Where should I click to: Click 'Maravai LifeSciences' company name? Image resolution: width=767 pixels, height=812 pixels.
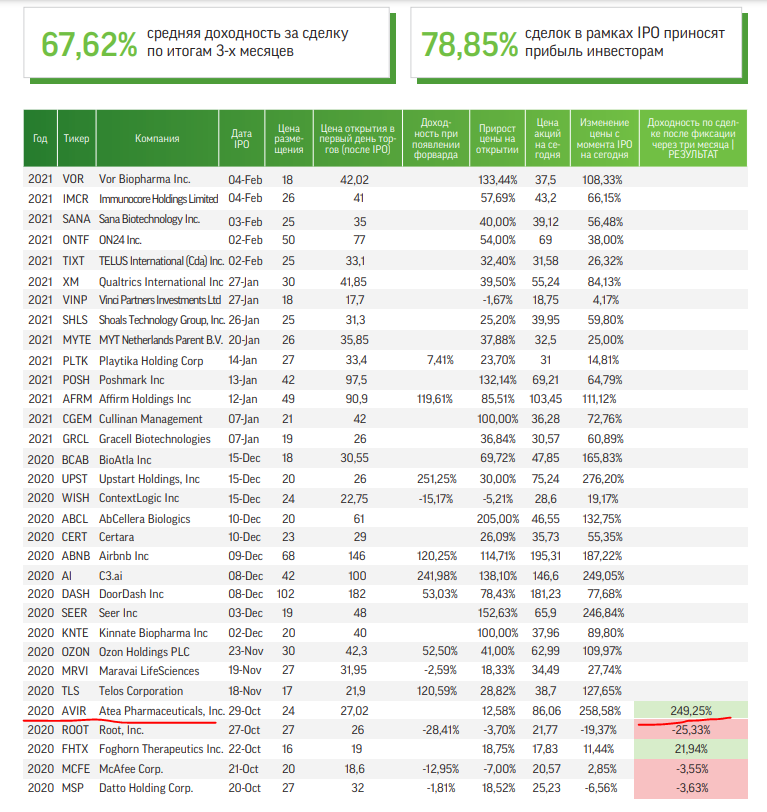149,671
